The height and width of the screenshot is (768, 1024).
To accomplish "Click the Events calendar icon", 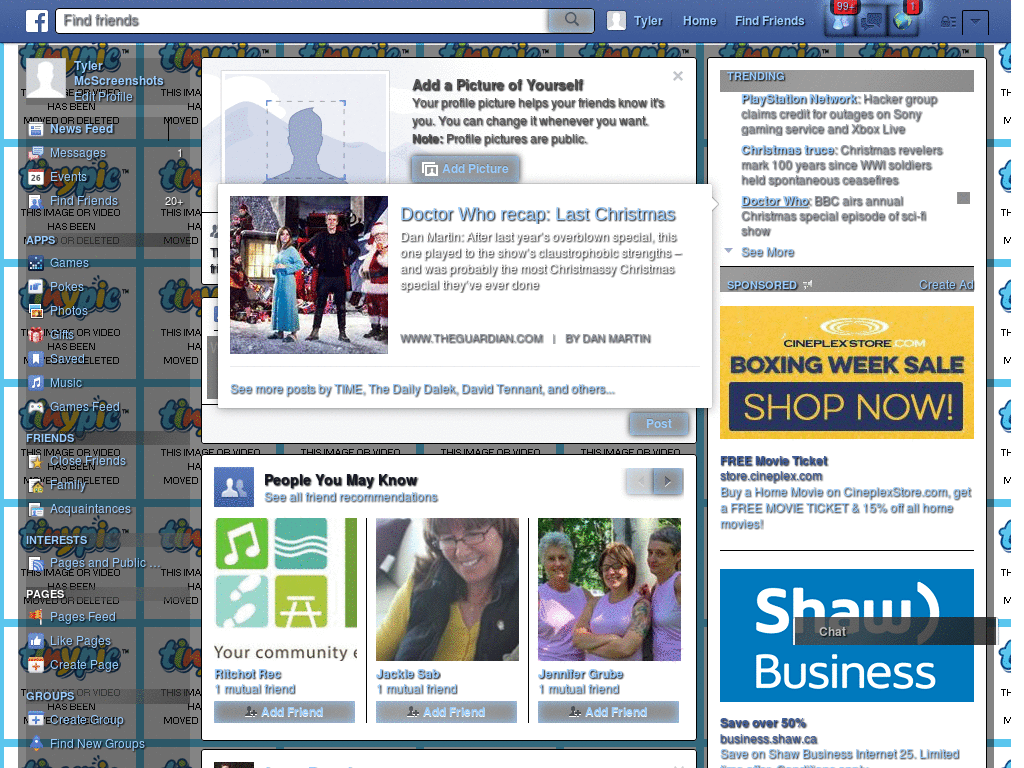I will coord(36,177).
